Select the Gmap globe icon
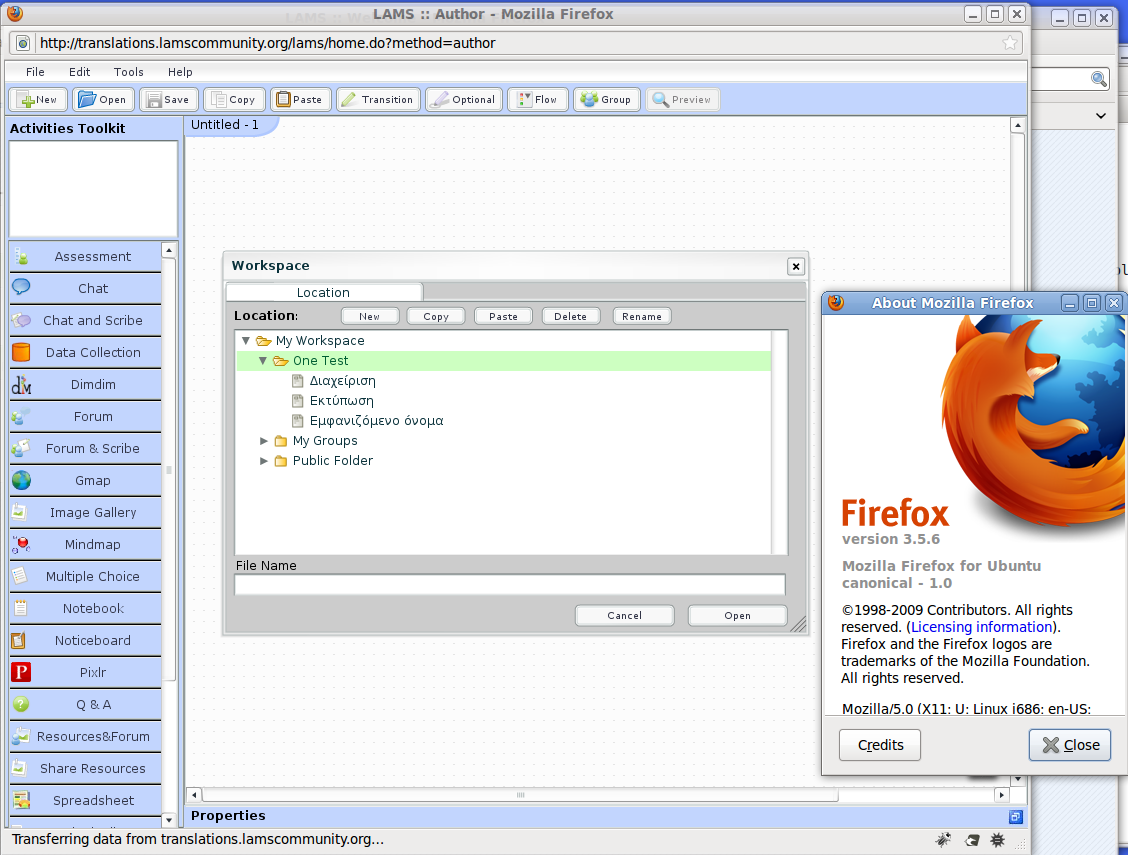Image resolution: width=1128 pixels, height=855 pixels. (x=21, y=480)
